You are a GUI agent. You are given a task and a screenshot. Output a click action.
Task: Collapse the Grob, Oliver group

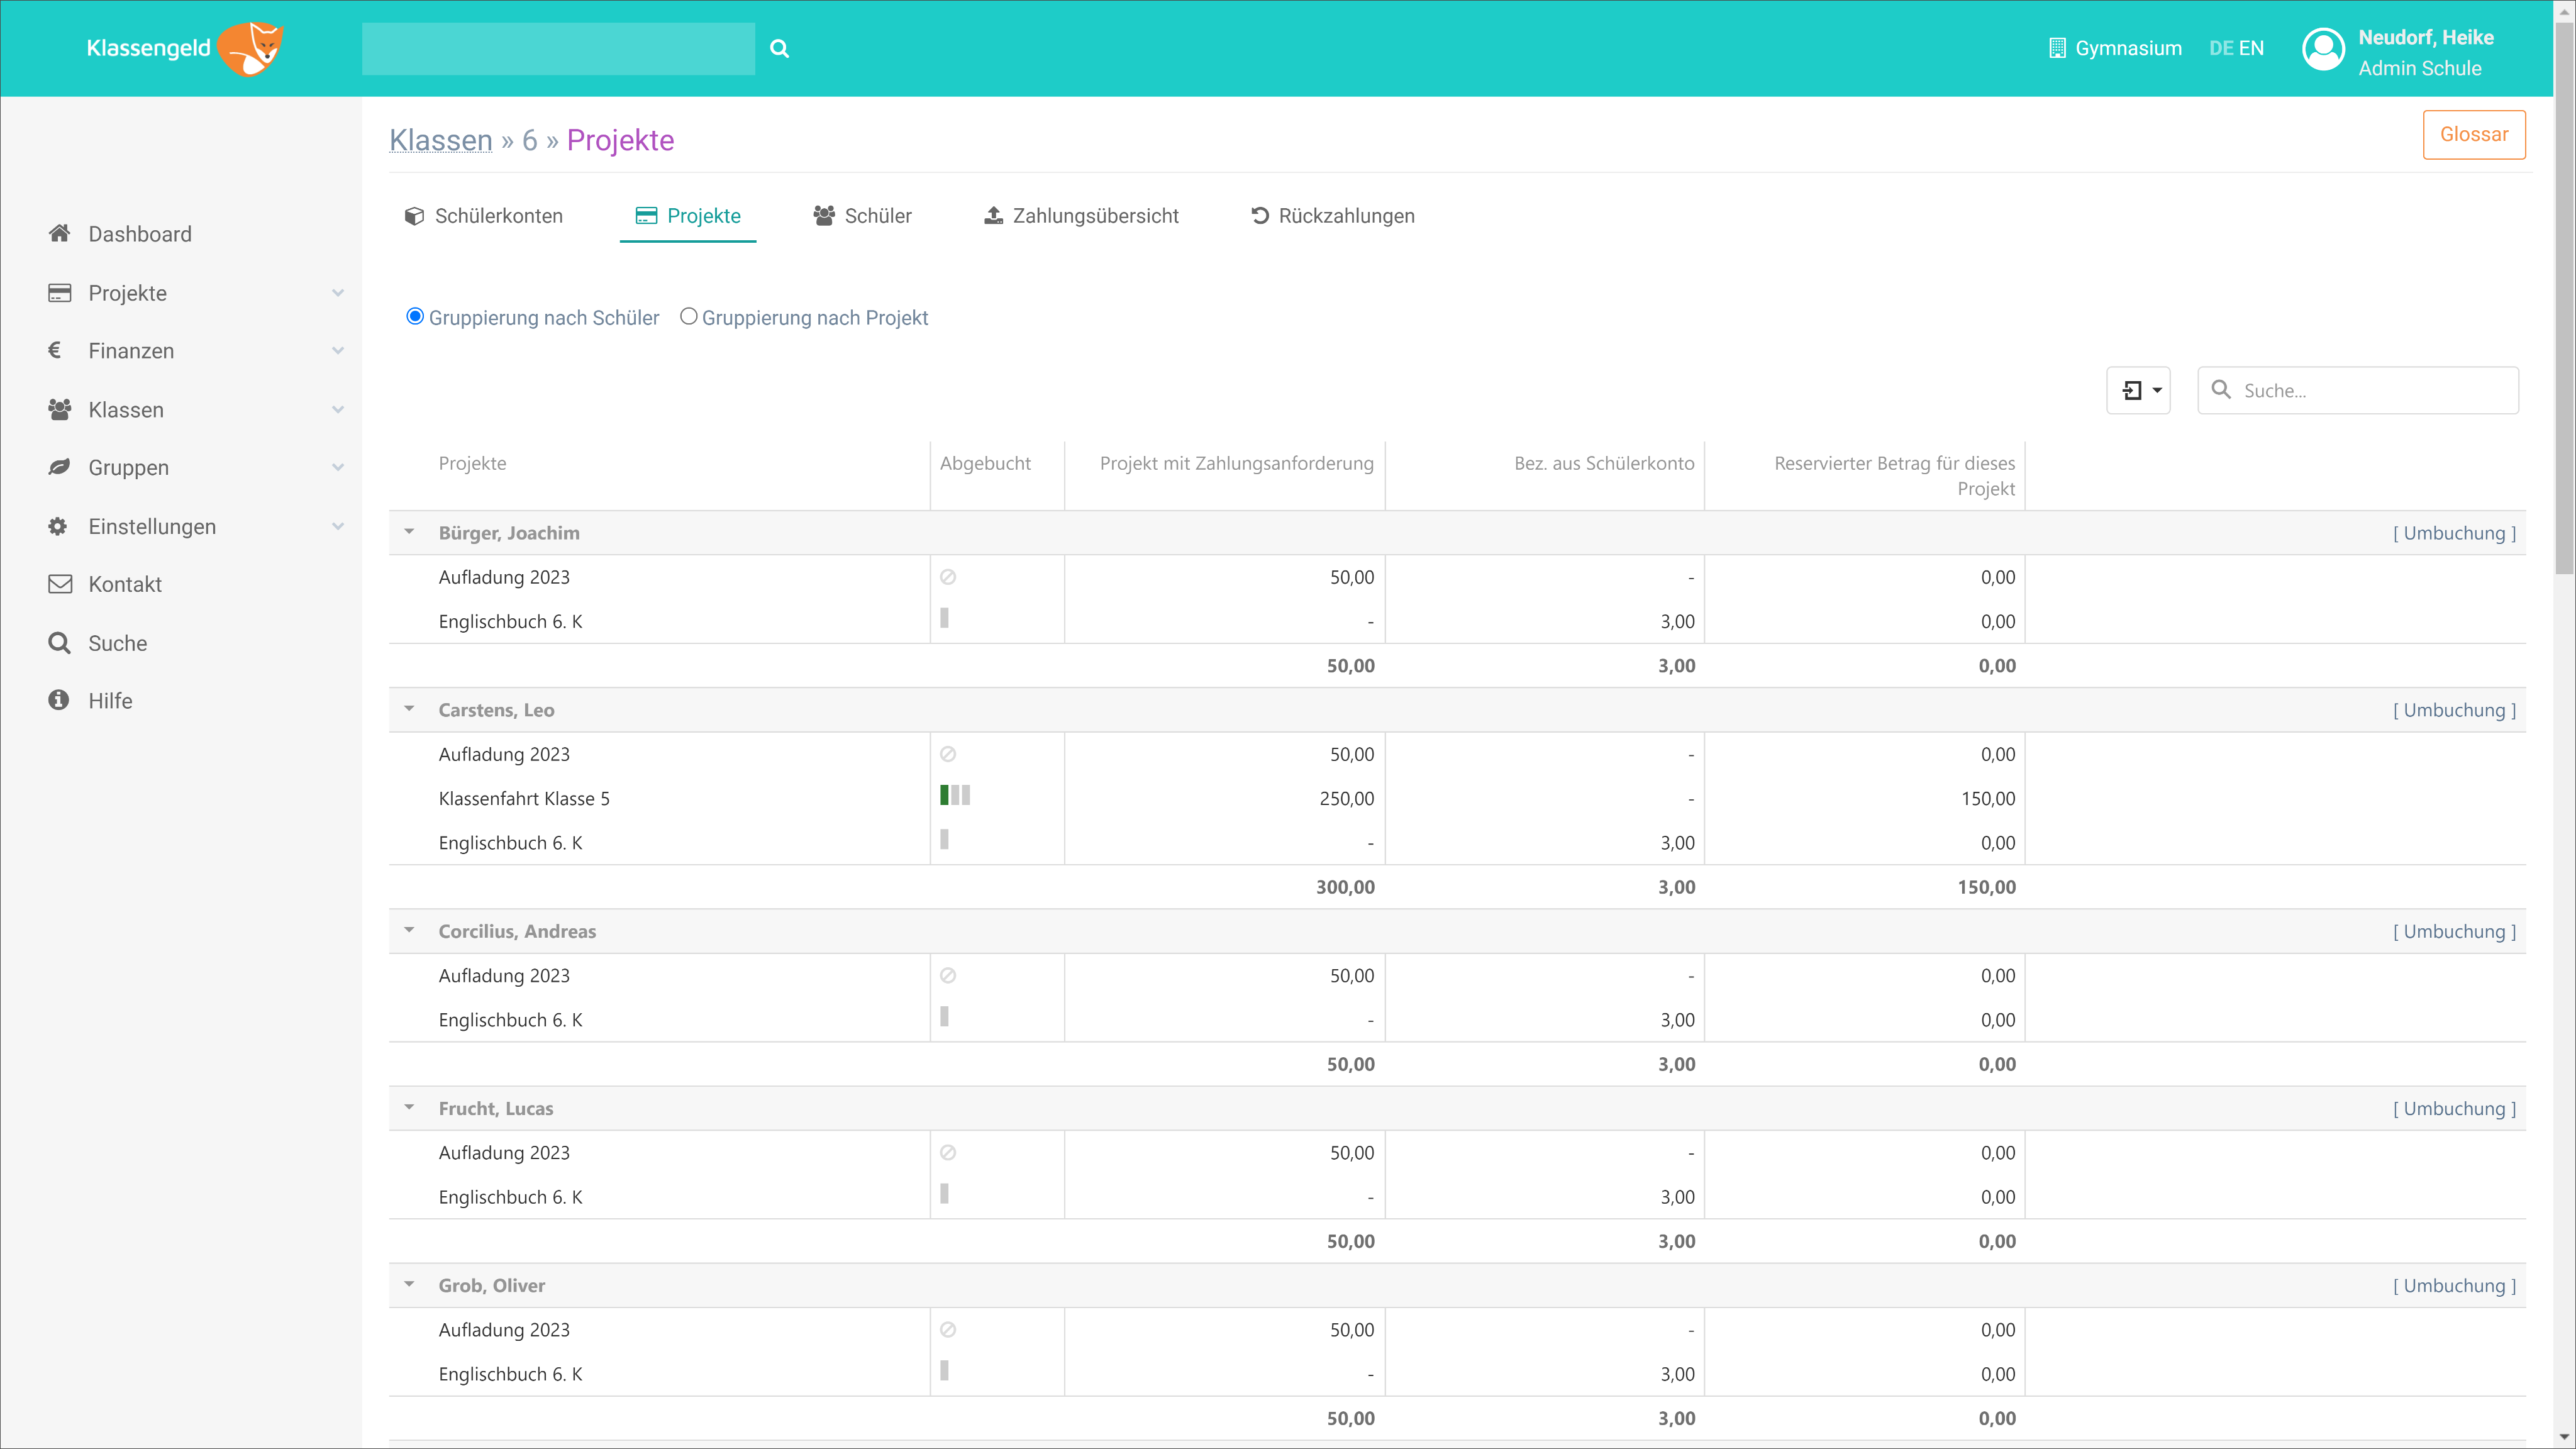(409, 1284)
